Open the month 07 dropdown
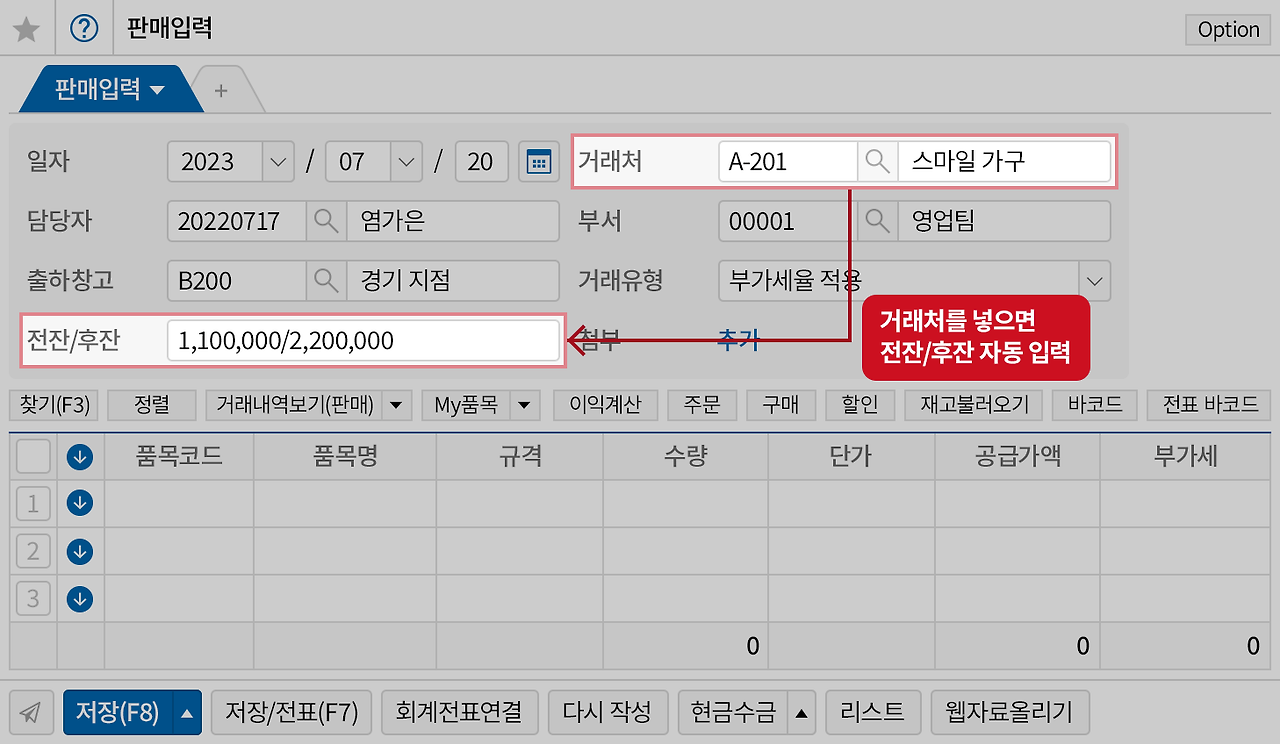 (x=405, y=162)
